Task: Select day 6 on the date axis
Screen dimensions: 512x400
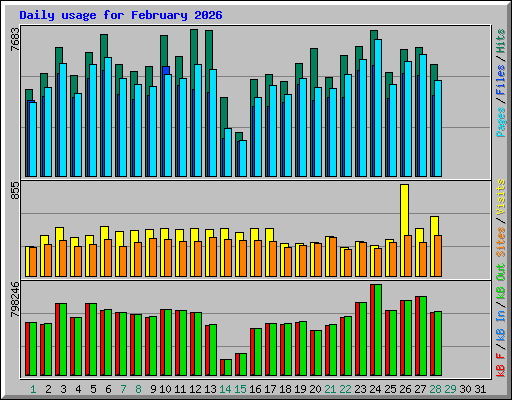Action: [108, 389]
